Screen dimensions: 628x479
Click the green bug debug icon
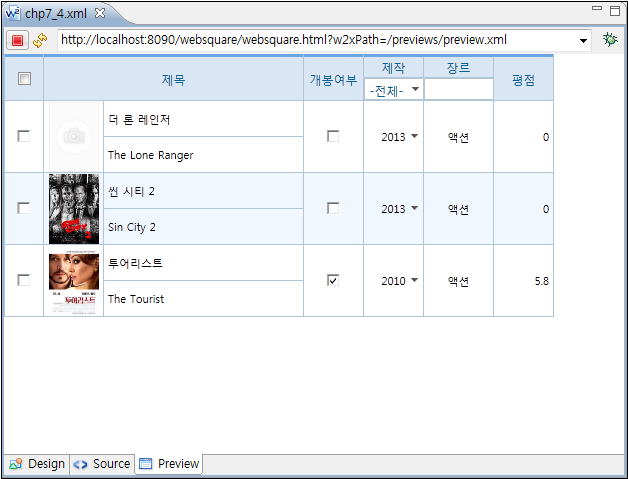(610, 40)
